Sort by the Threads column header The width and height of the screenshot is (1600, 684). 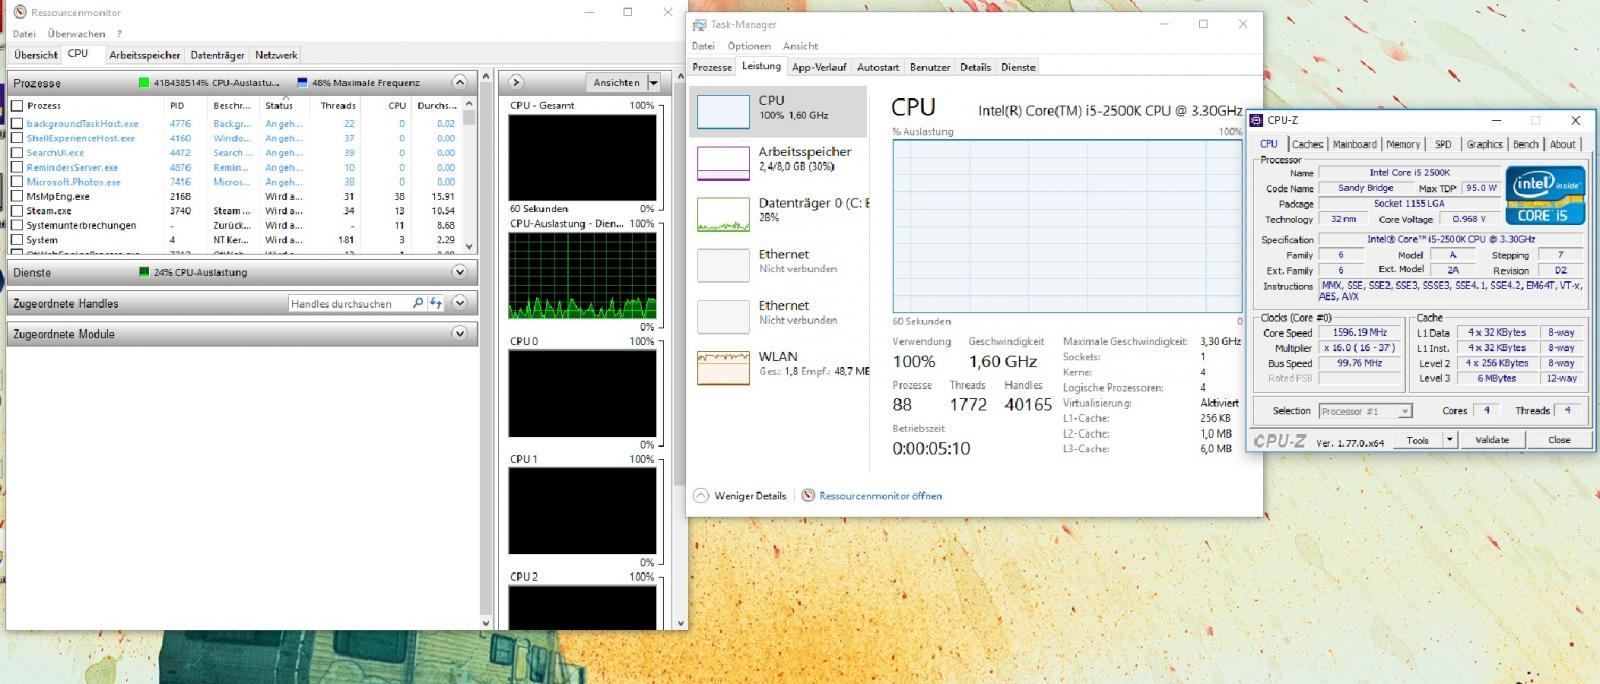click(338, 105)
